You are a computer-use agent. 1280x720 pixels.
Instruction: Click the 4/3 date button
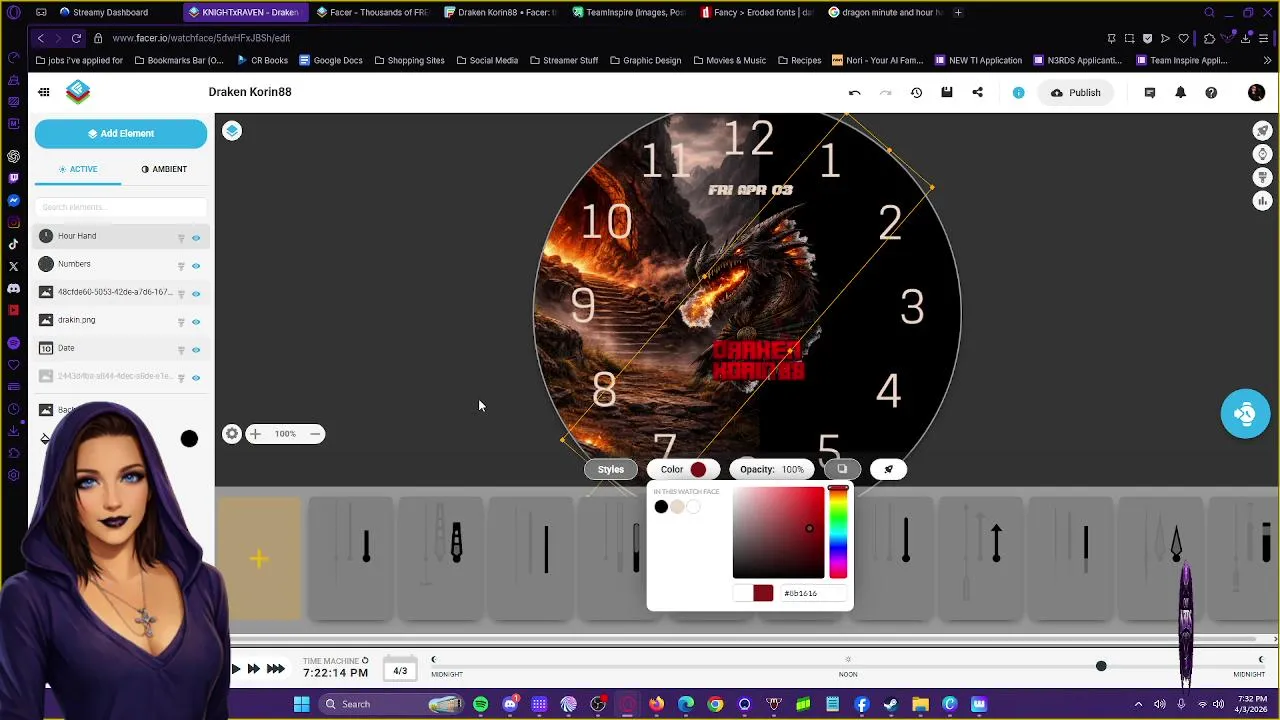(x=400, y=670)
